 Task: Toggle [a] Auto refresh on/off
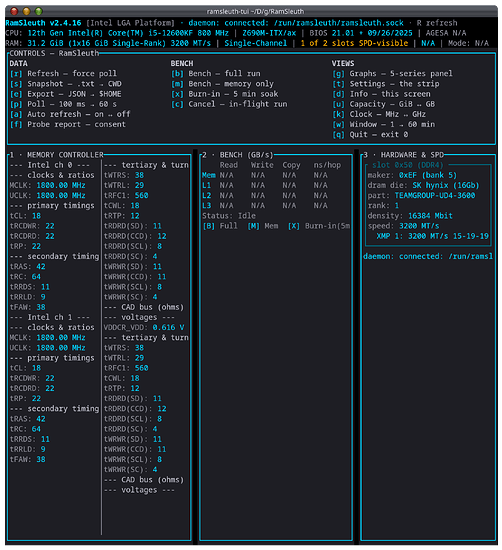coord(70,114)
